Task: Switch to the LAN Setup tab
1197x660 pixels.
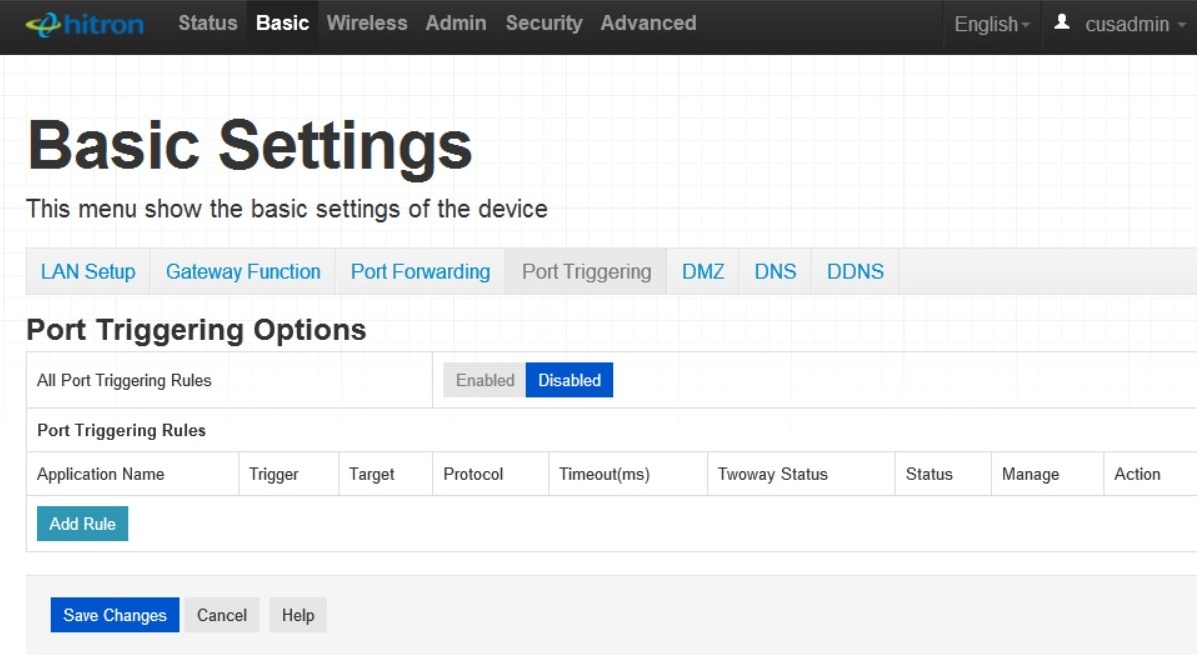Action: point(88,272)
